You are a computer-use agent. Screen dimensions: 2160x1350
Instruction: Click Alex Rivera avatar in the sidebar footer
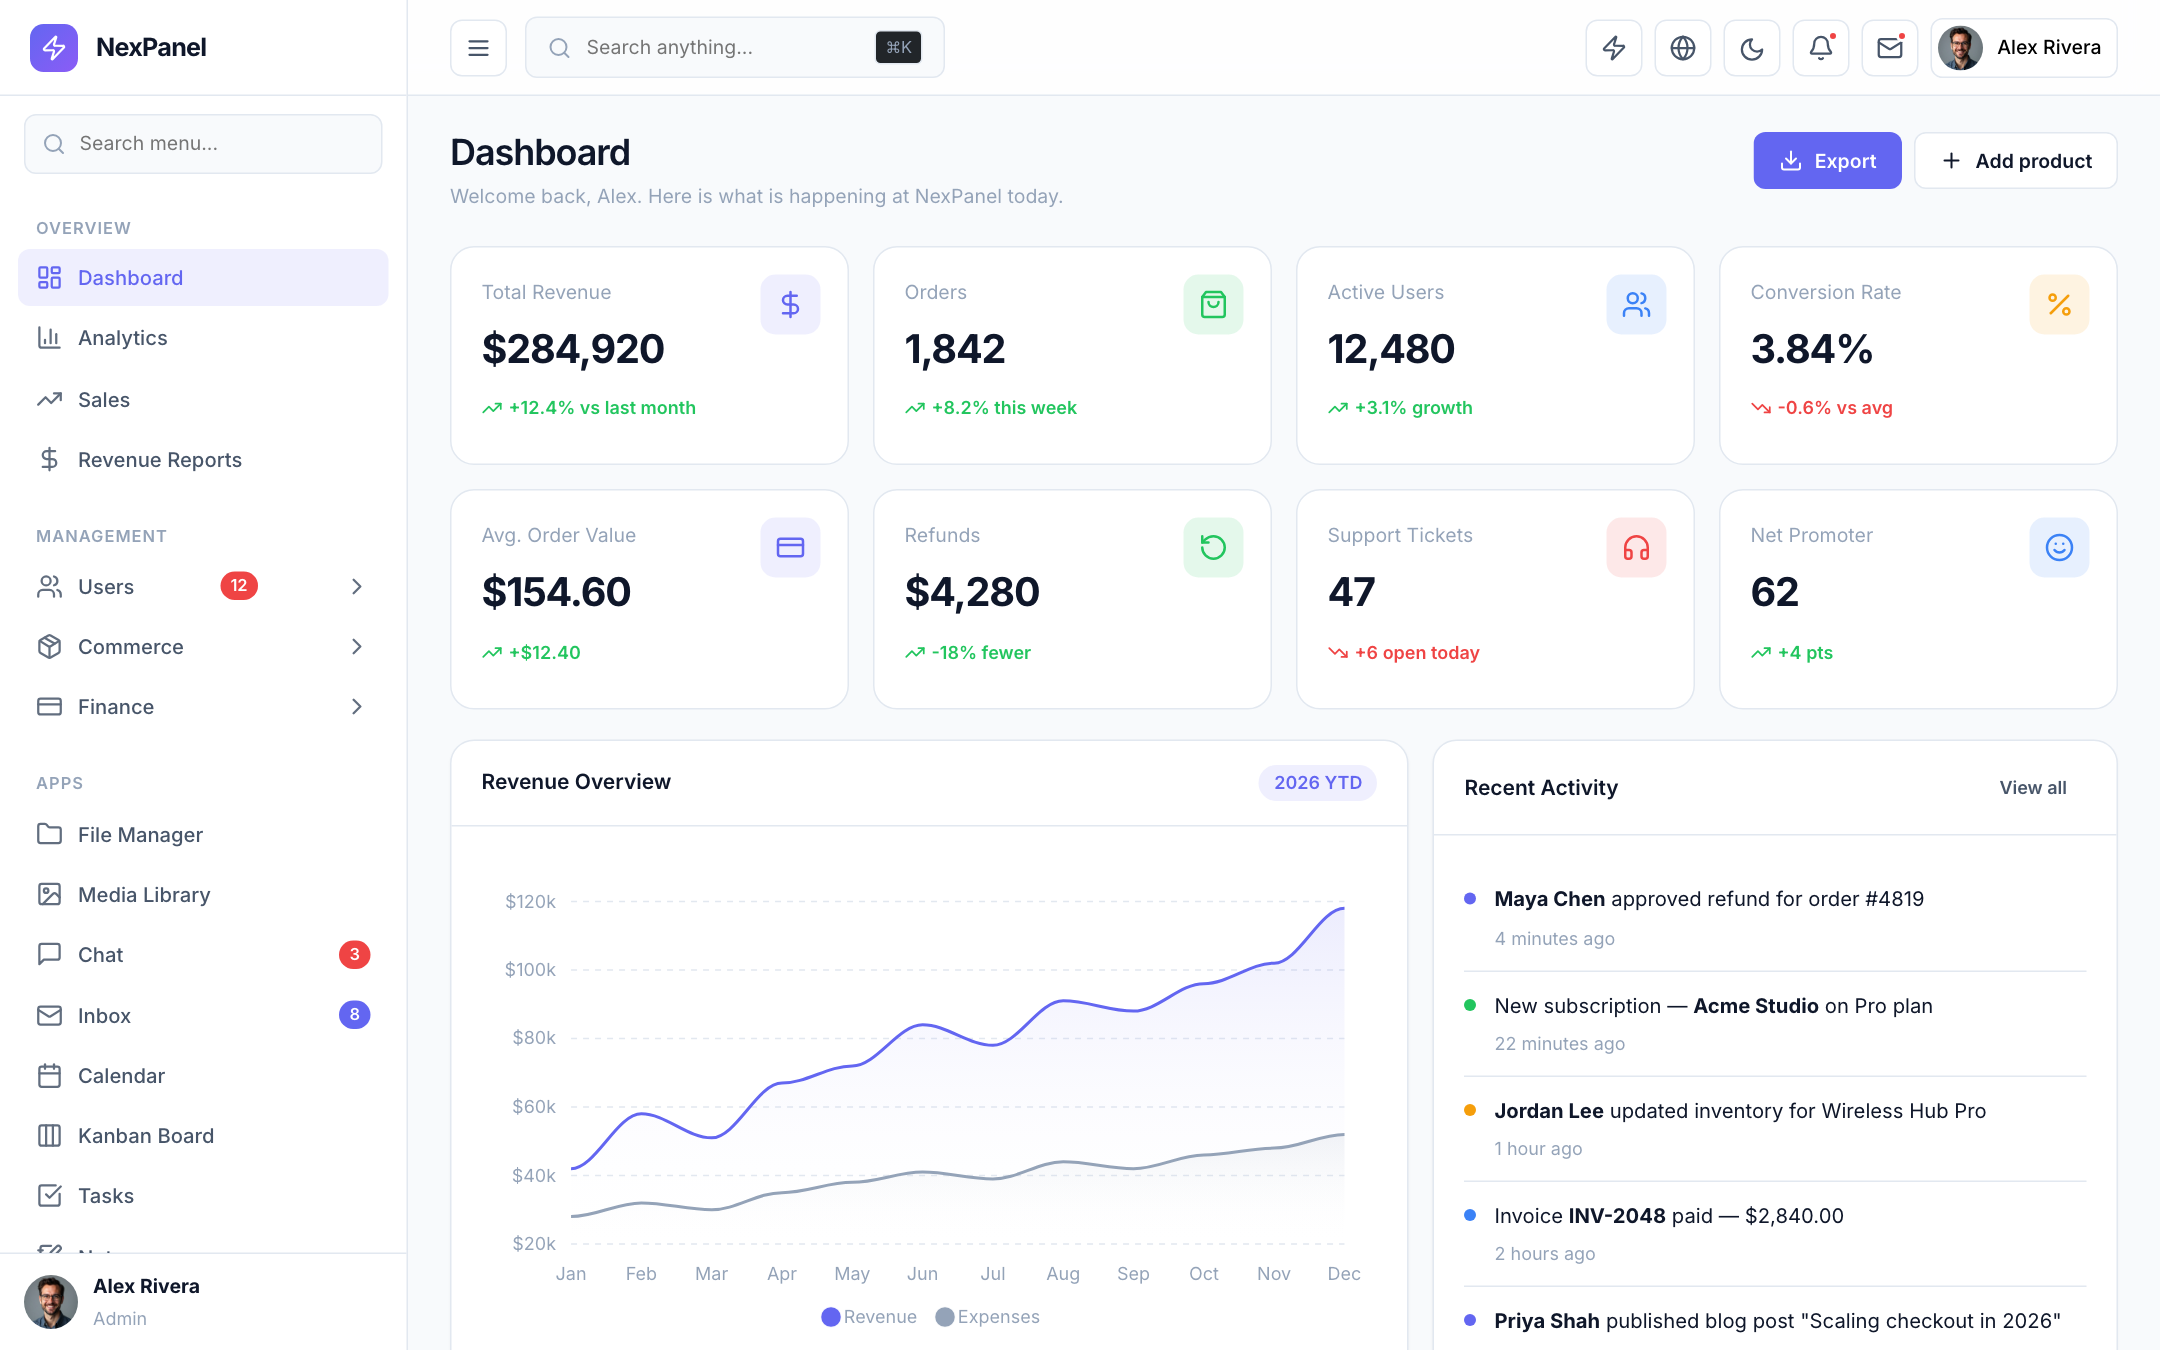(x=51, y=1301)
